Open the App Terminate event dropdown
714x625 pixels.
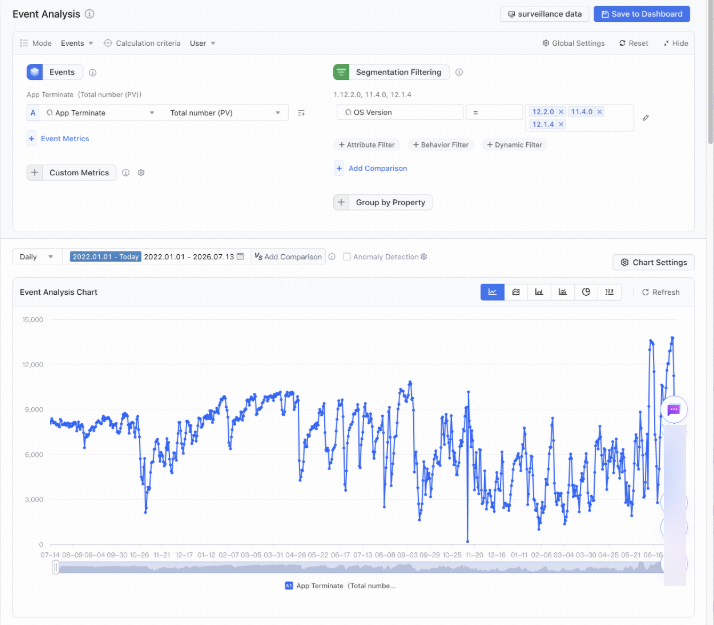coord(99,113)
